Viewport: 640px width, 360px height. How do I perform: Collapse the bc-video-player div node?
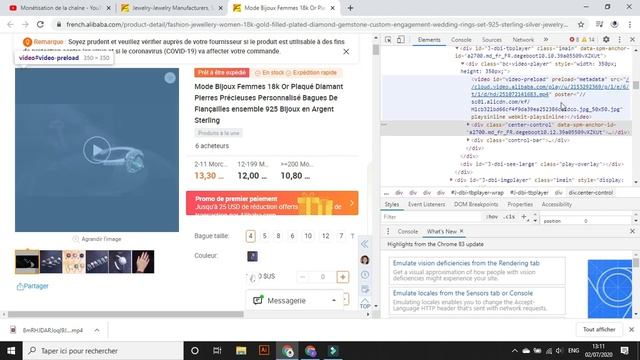(463, 64)
